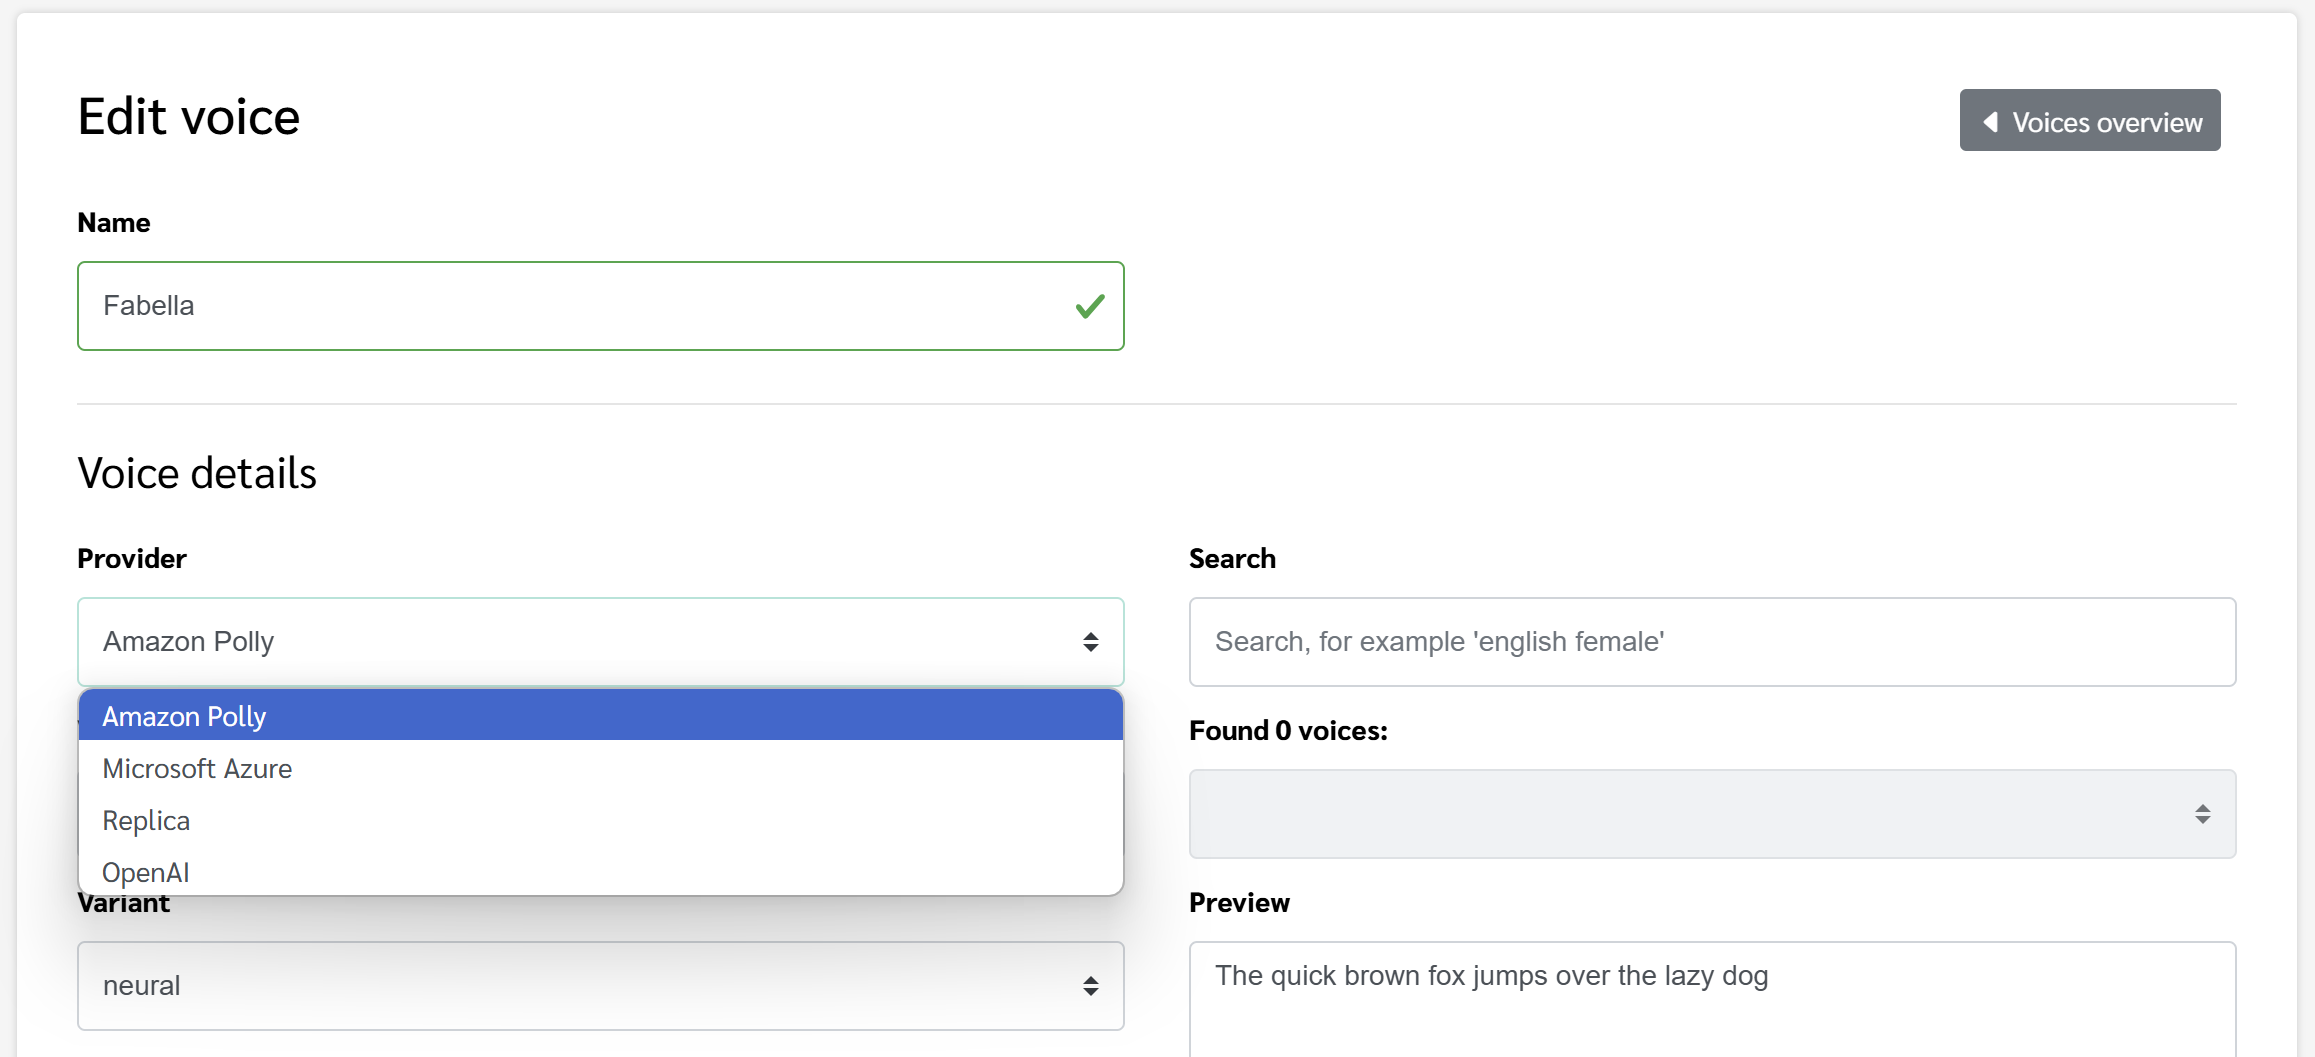Click the Provider field label
2315x1057 pixels.
pyautogui.click(x=132, y=558)
